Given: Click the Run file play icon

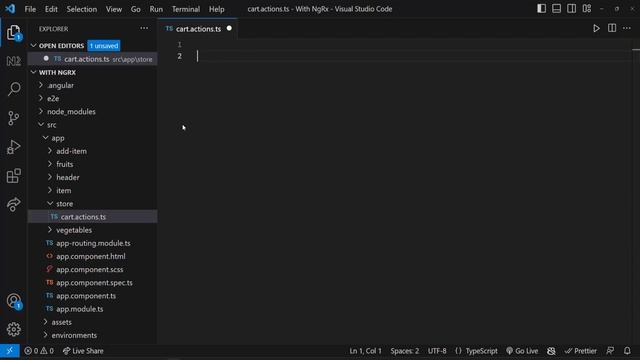Looking at the screenshot, I should pos(596,28).
